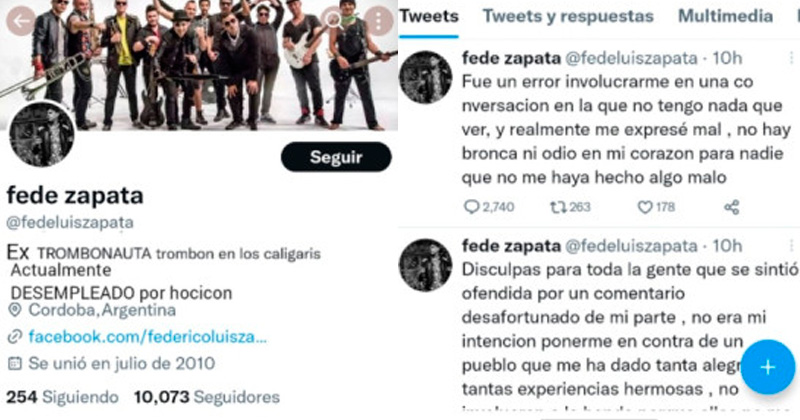The width and height of the screenshot is (800, 420).
Task: Switch to Tweets y respuestas tab
Action: point(568,16)
